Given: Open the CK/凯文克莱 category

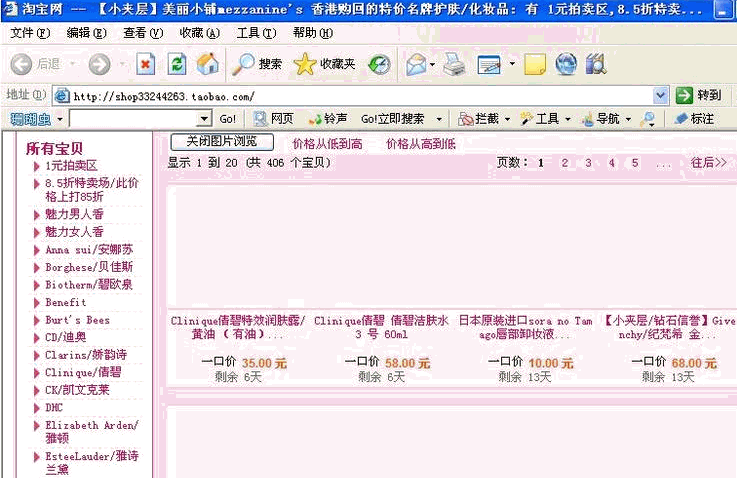Looking at the screenshot, I should tap(77, 390).
